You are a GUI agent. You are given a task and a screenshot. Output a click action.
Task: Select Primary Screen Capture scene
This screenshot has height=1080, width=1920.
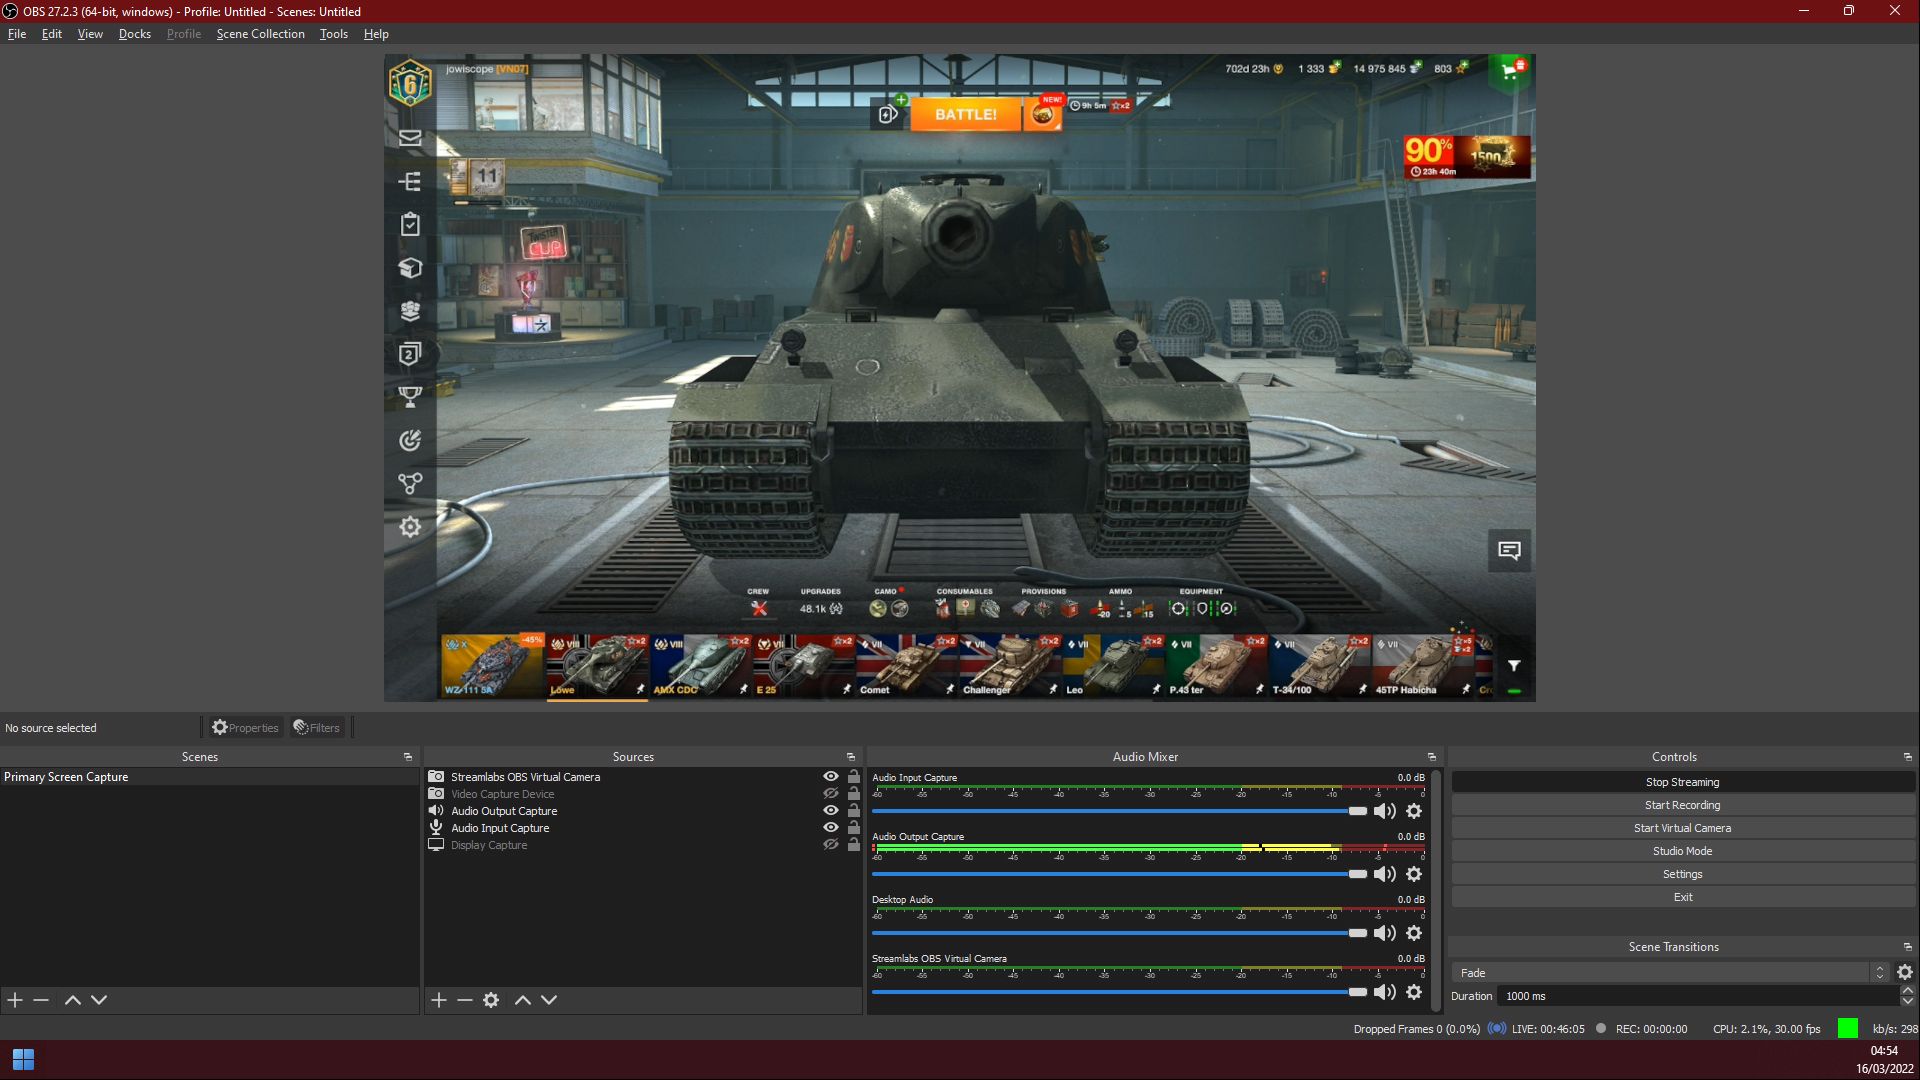[209, 777]
